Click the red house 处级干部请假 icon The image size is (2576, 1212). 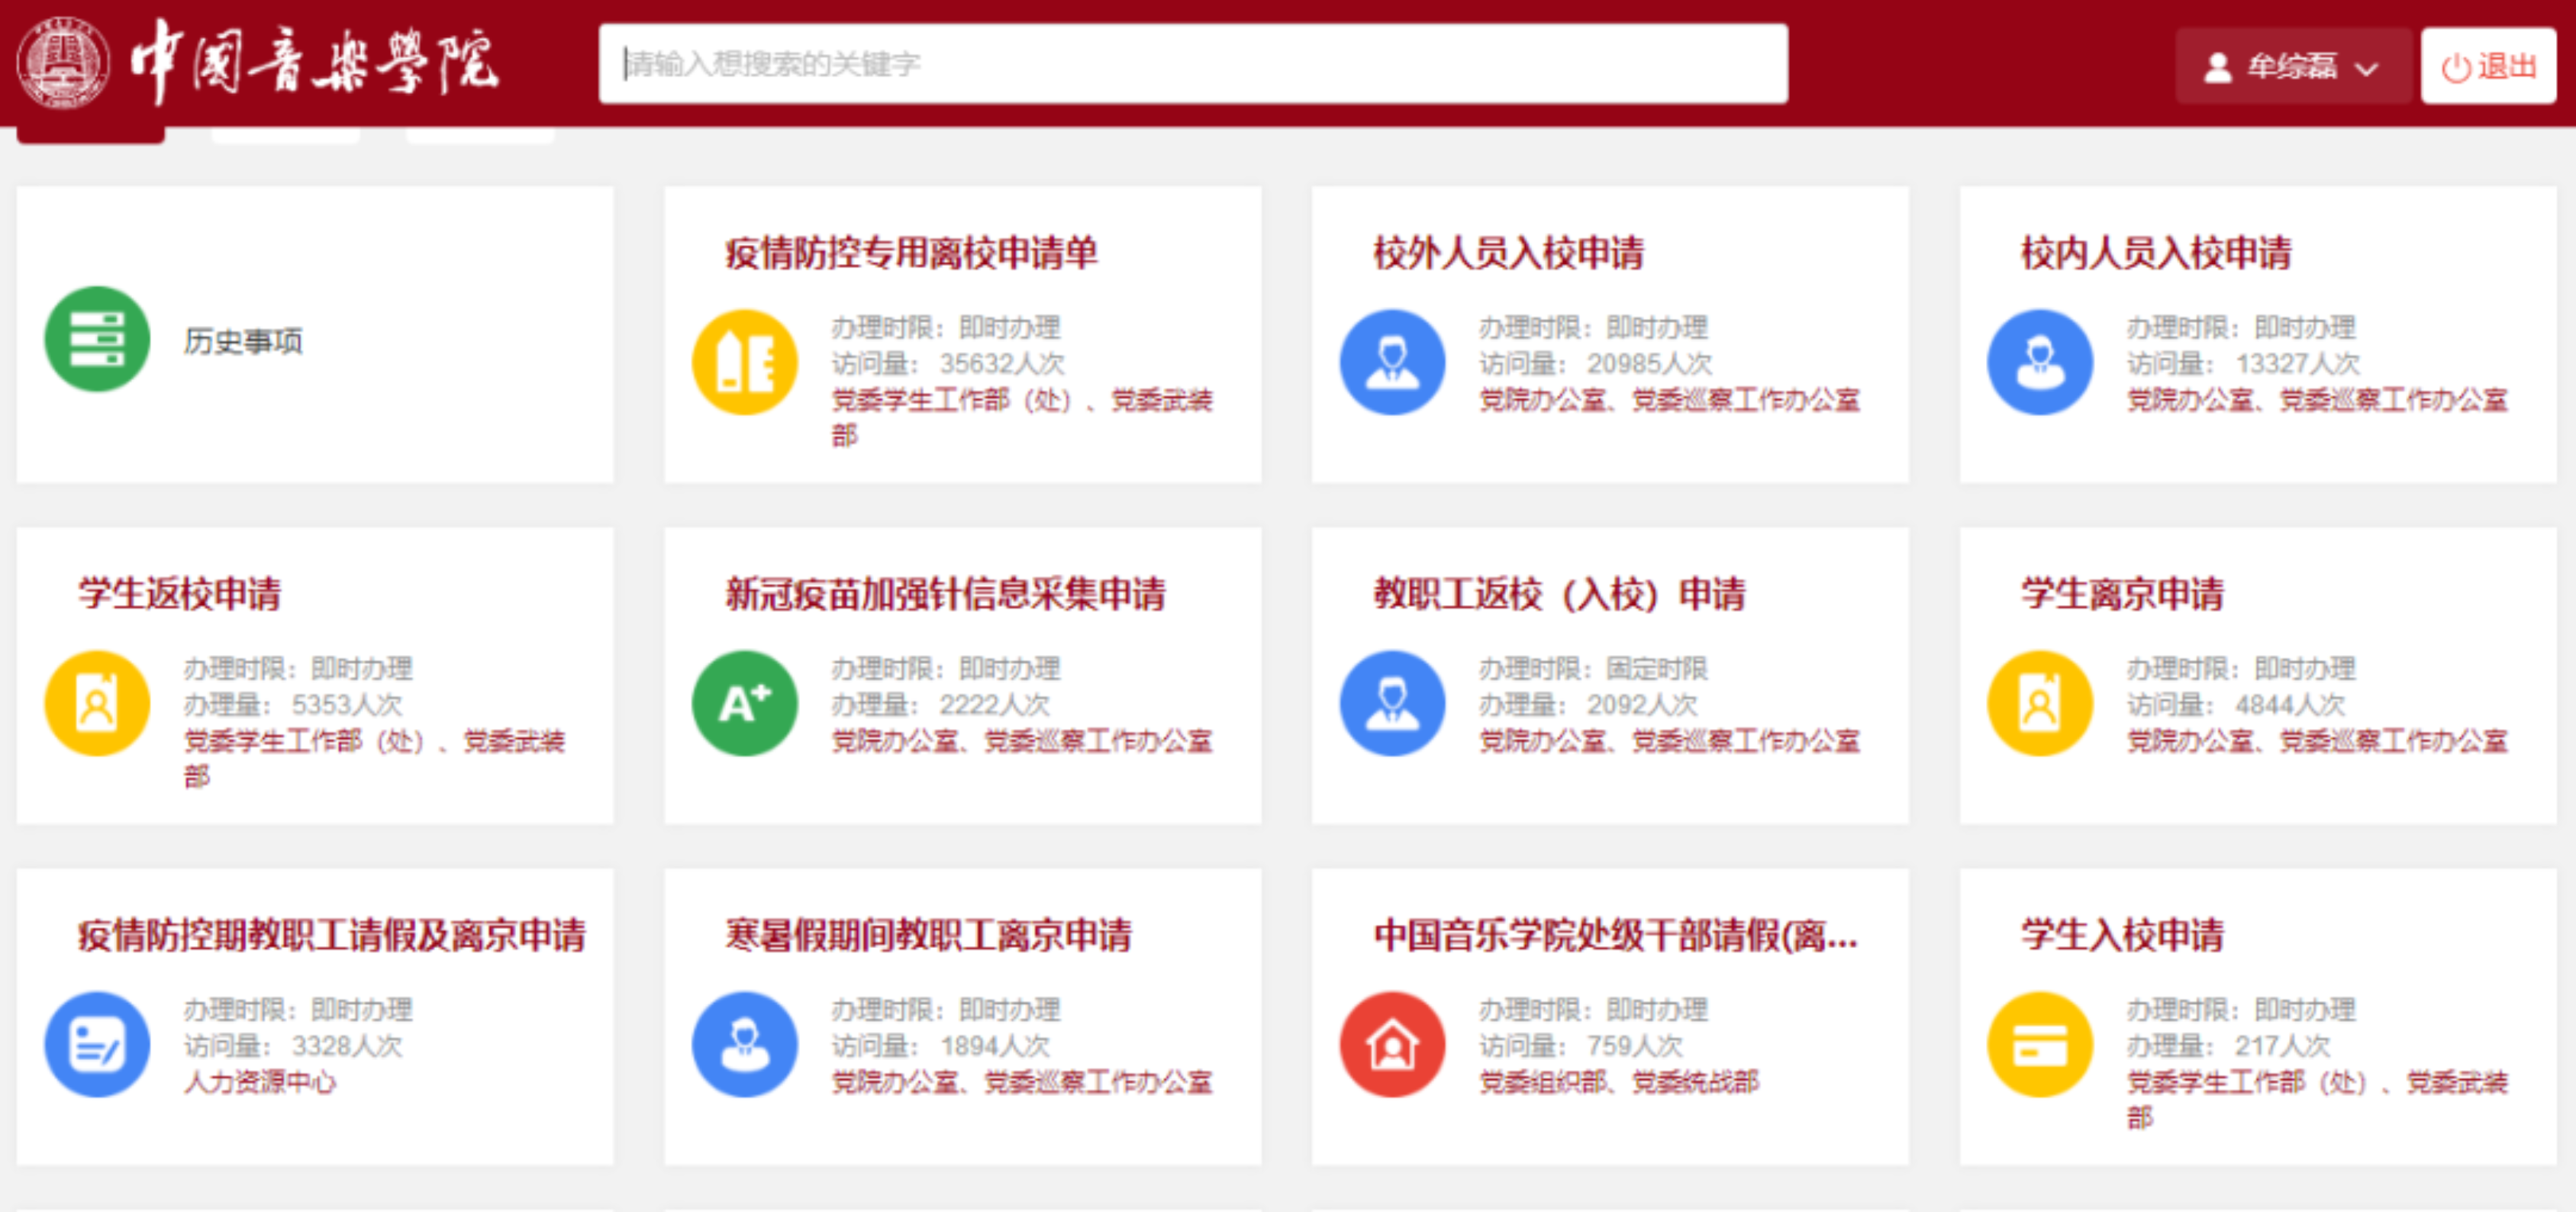coord(1392,1044)
